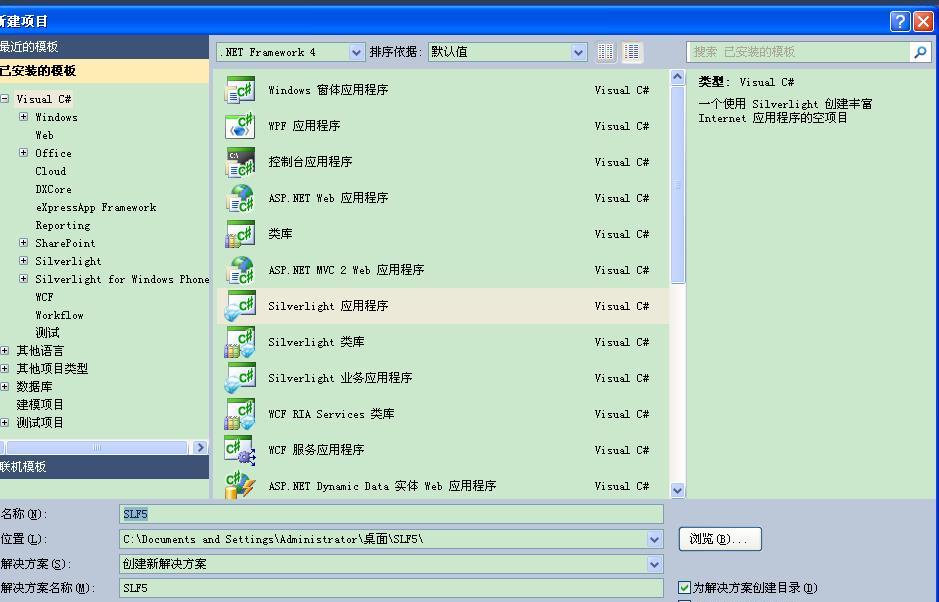Open the .NET Framework 4 dropdown

click(x=356, y=52)
